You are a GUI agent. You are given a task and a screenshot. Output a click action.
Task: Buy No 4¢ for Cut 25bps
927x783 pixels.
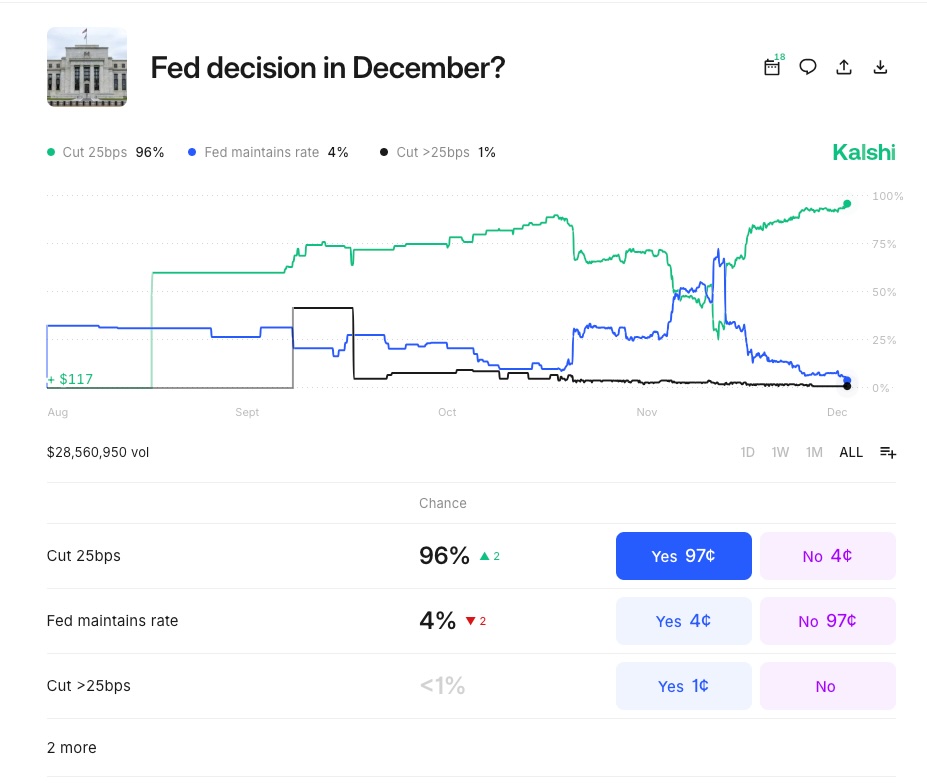coord(827,556)
